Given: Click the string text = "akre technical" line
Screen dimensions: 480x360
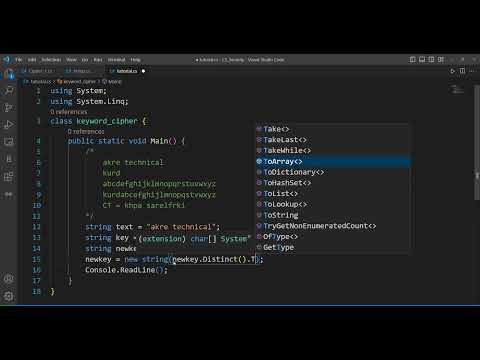Looking at the screenshot, I should pos(153,227).
